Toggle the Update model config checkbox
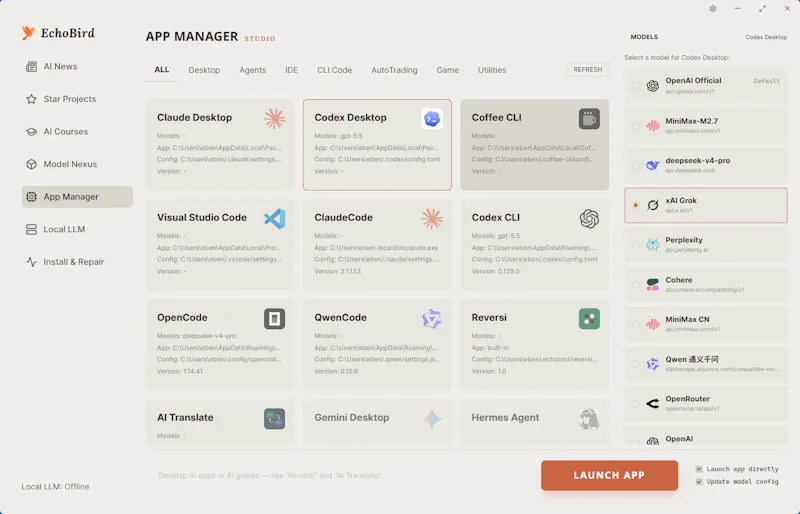 click(699, 481)
